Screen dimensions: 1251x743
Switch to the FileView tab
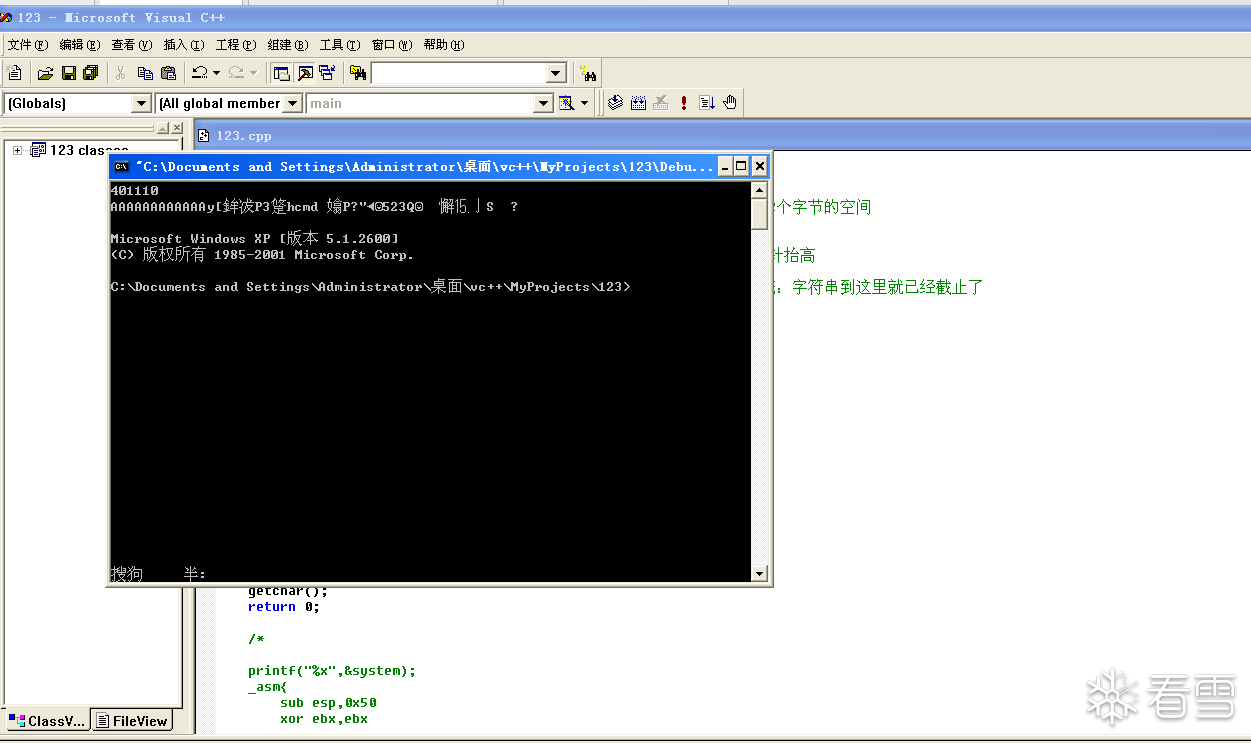pyautogui.click(x=132, y=721)
